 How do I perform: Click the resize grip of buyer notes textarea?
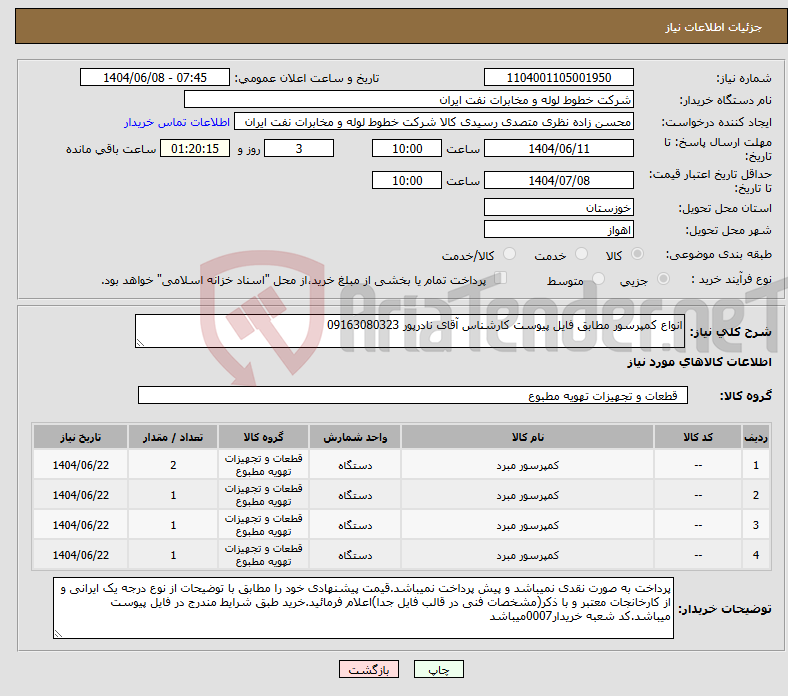coord(58,634)
